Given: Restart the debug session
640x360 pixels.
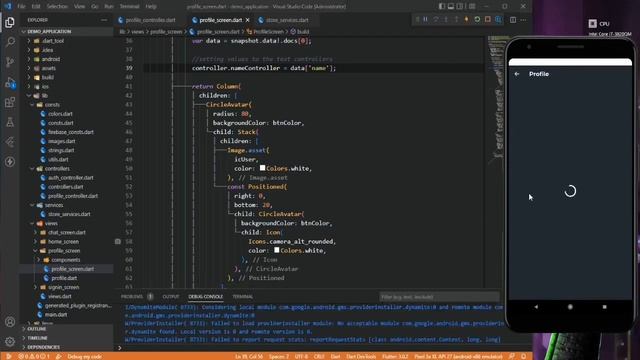Looking at the screenshot, I should (x=477, y=20).
